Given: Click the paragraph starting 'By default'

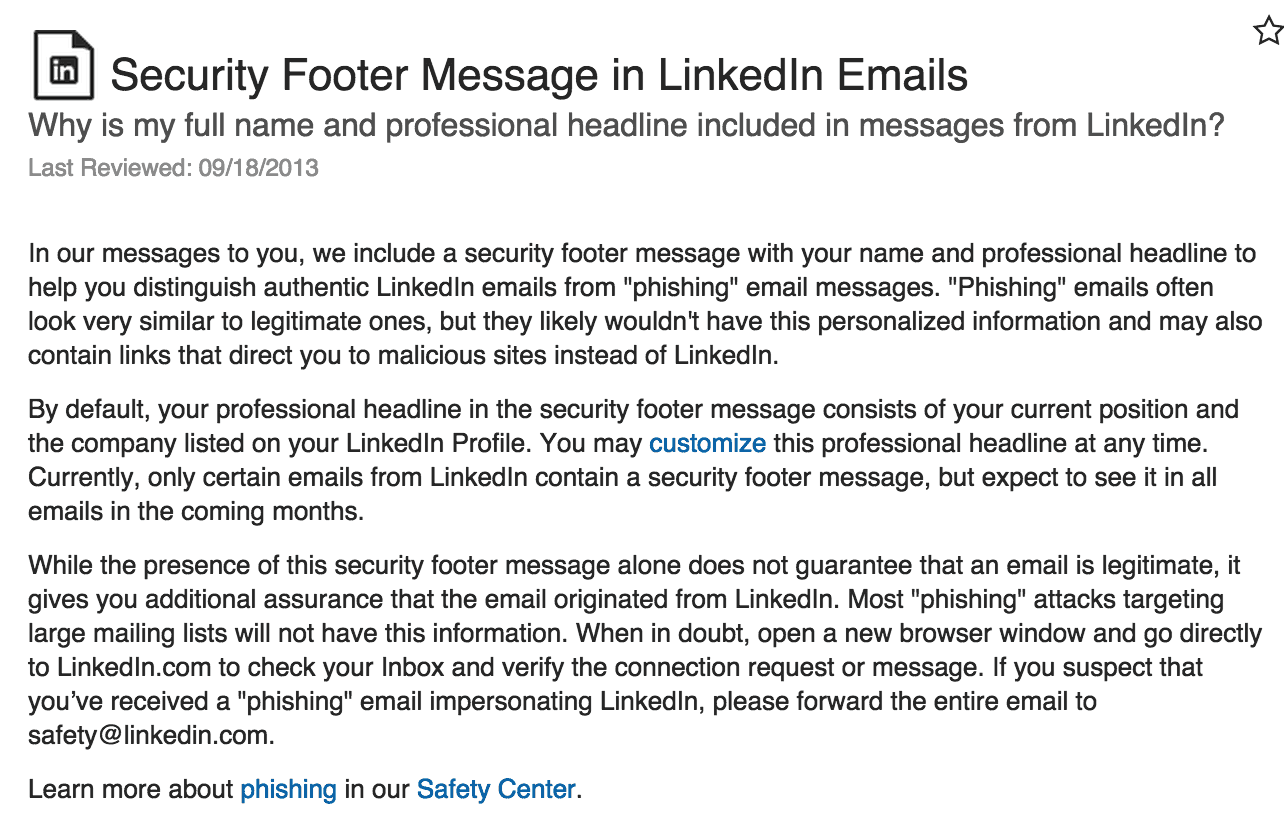Looking at the screenshot, I should pos(634,460).
